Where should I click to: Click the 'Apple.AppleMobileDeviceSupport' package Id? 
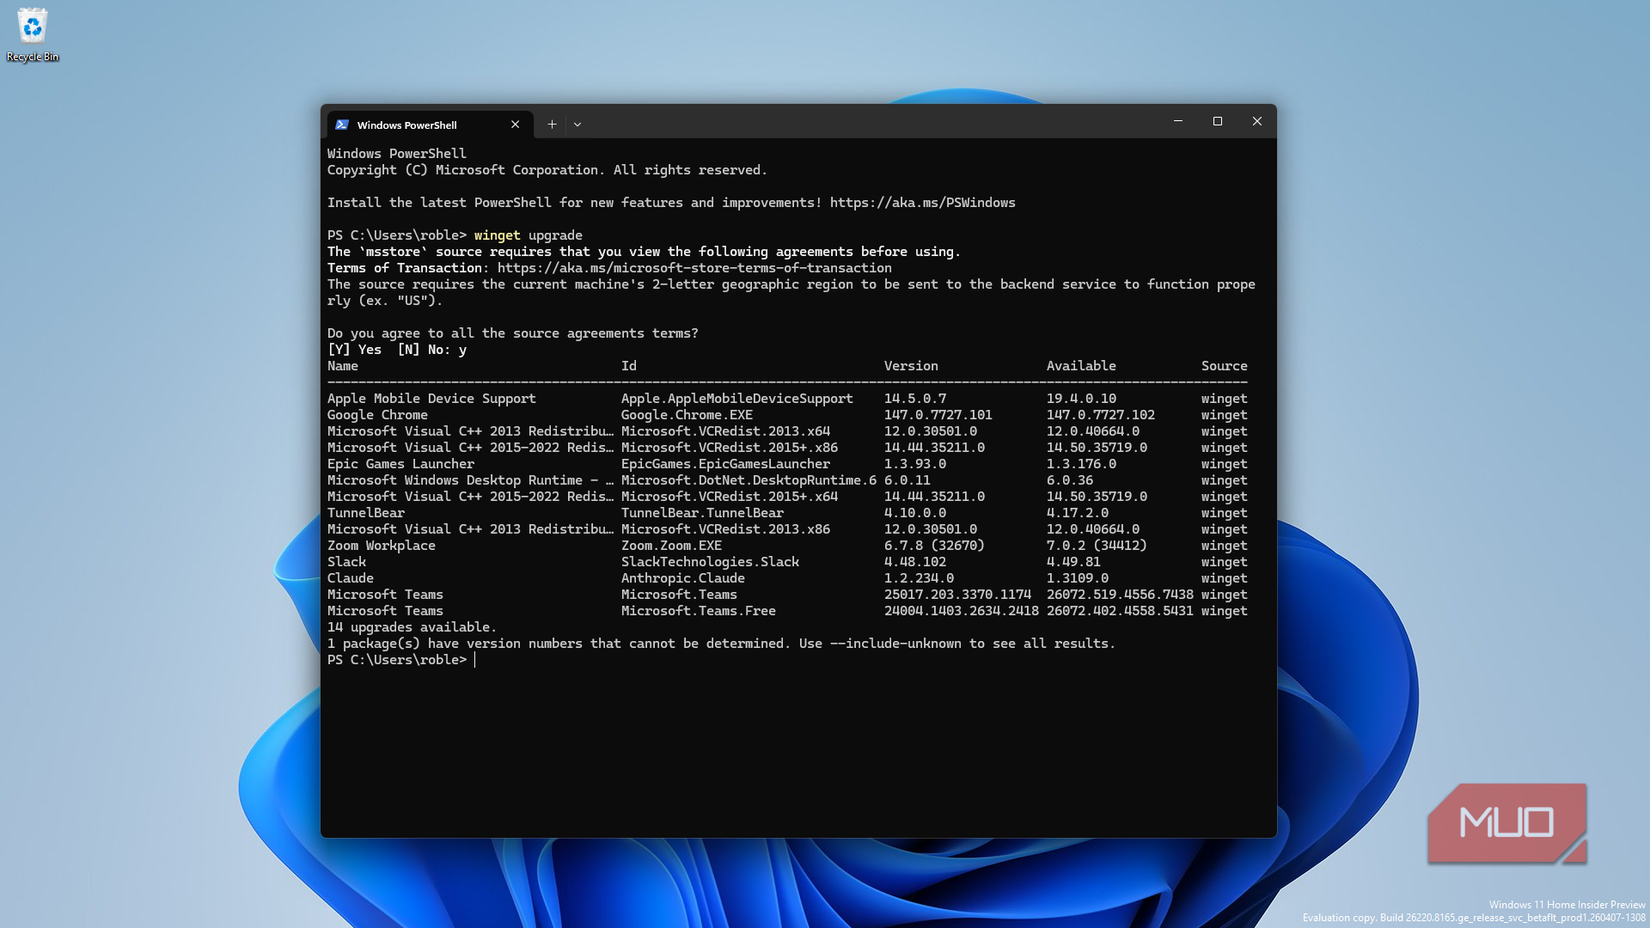click(x=737, y=399)
